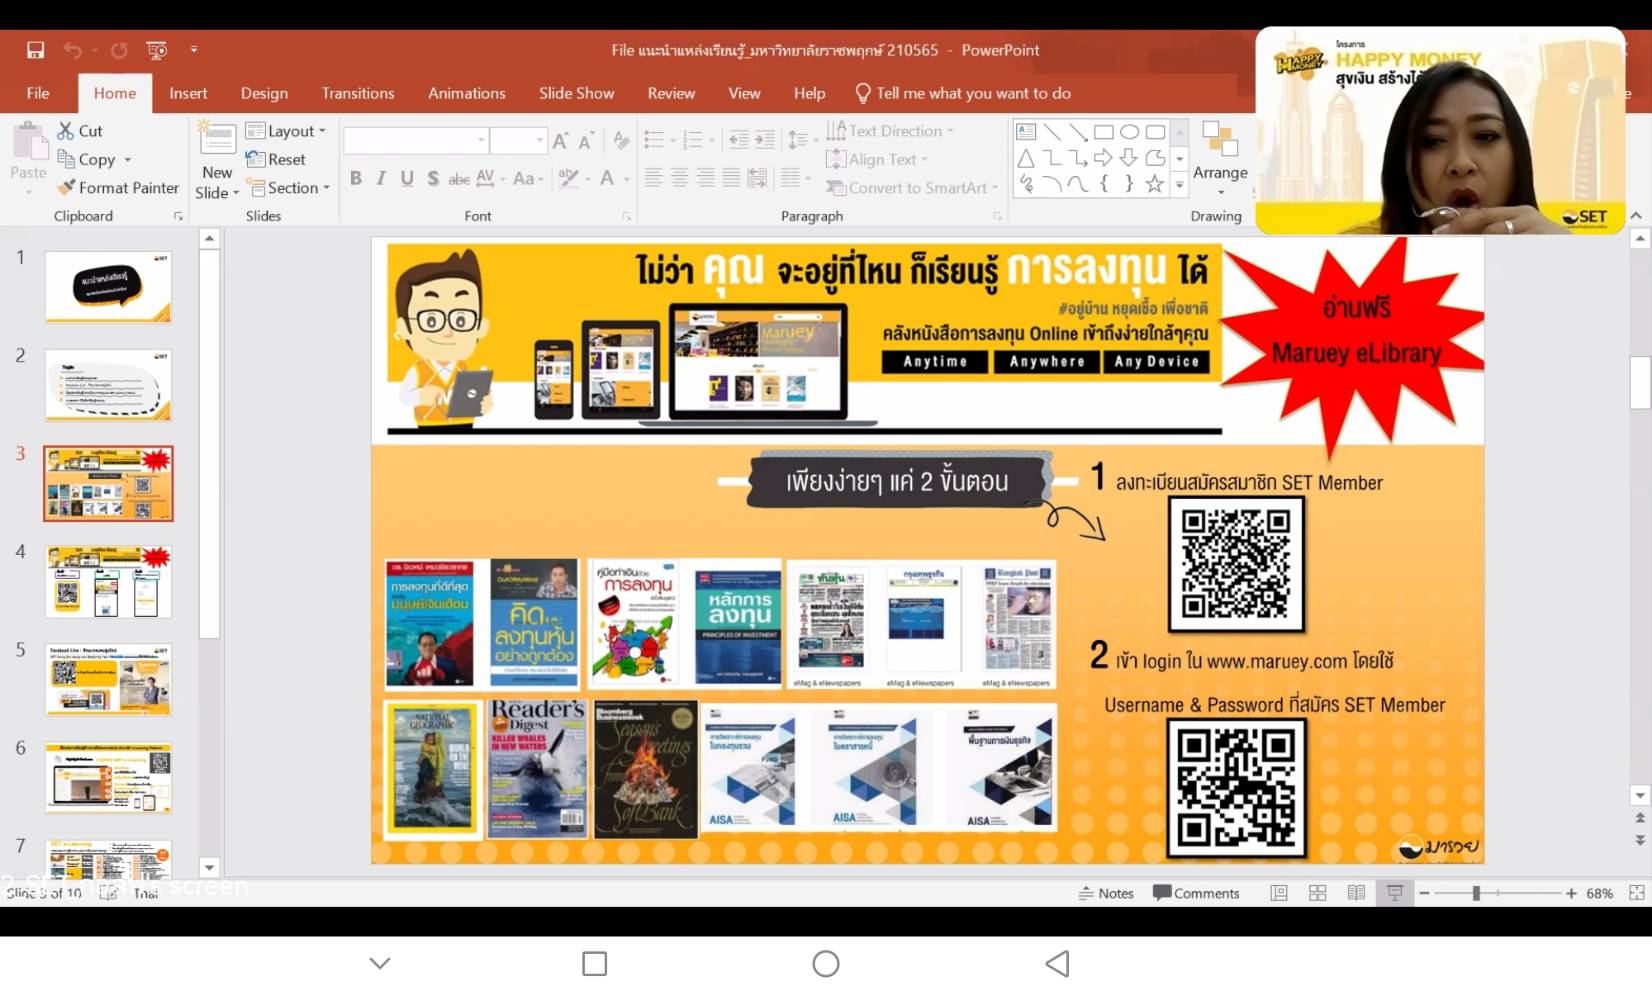Expand the shapes gallery more arrow

tap(1179, 185)
